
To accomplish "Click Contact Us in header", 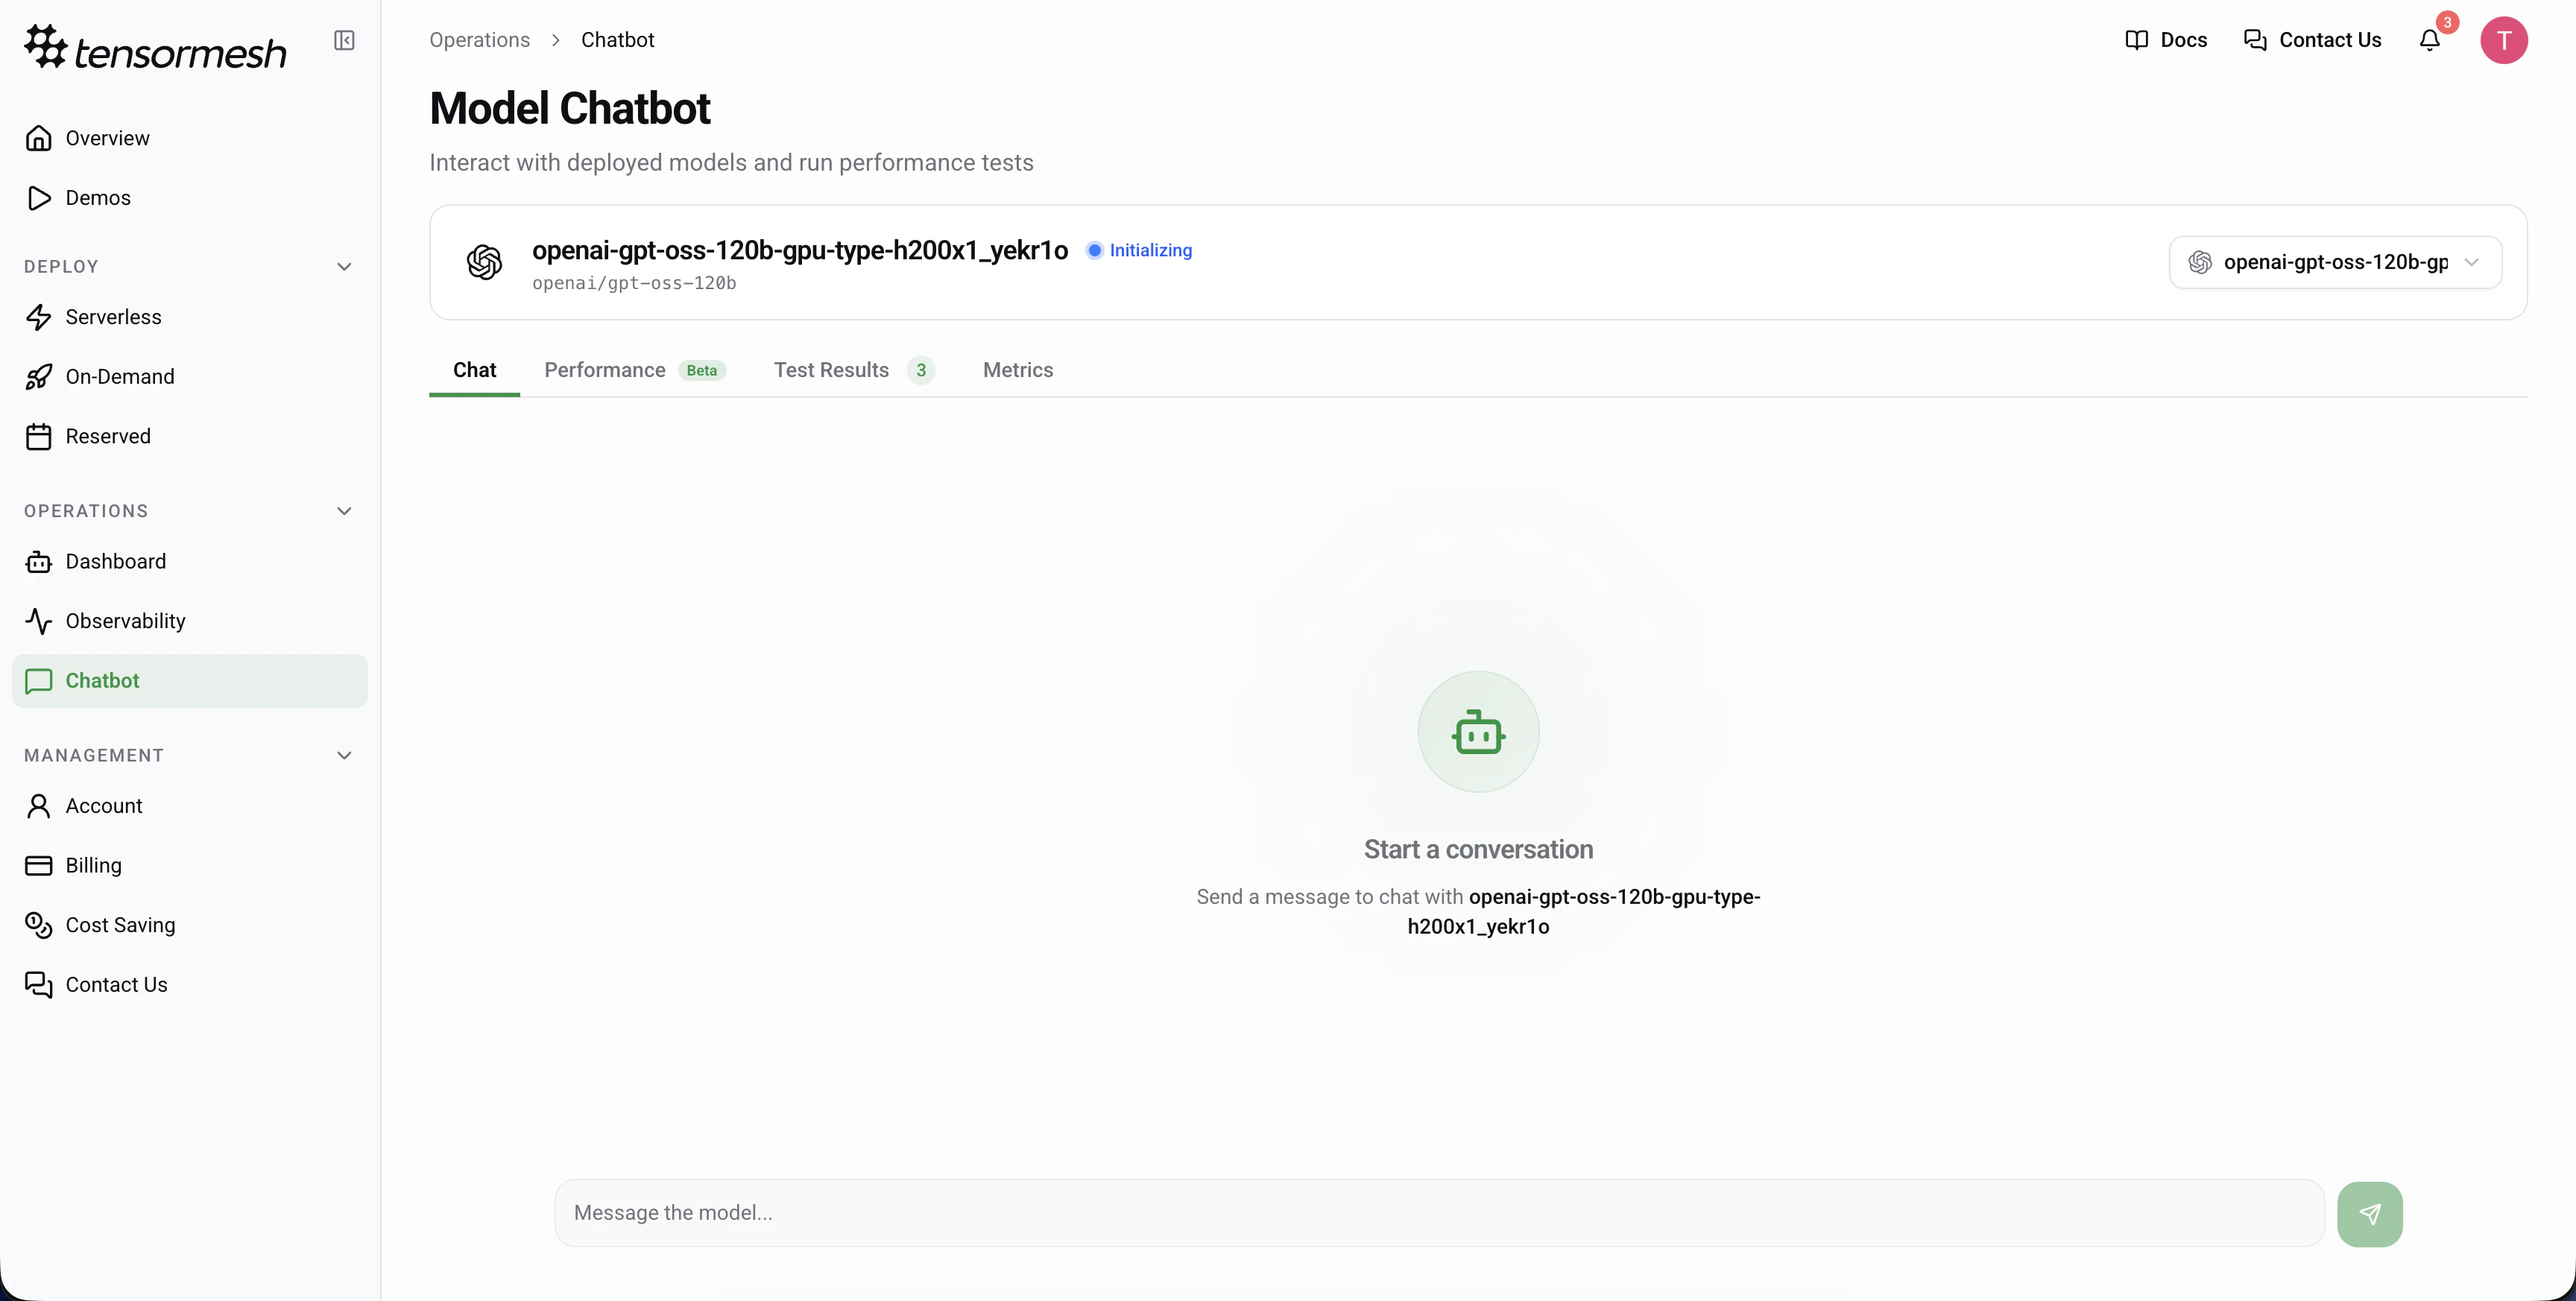I will (x=2312, y=40).
